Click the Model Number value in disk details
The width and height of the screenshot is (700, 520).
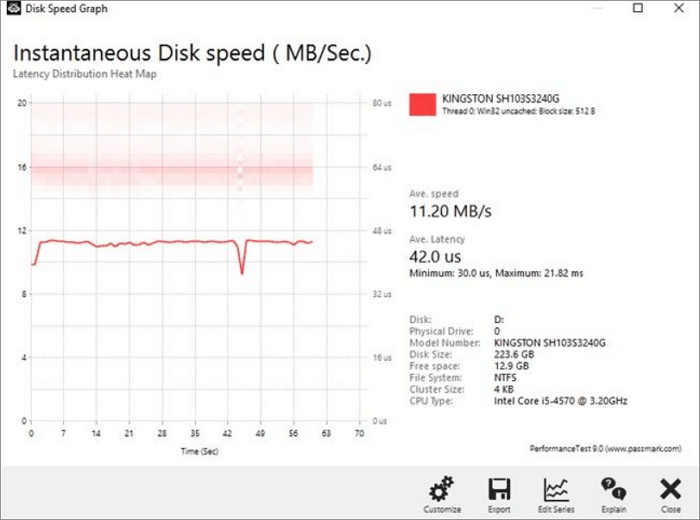tap(550, 342)
